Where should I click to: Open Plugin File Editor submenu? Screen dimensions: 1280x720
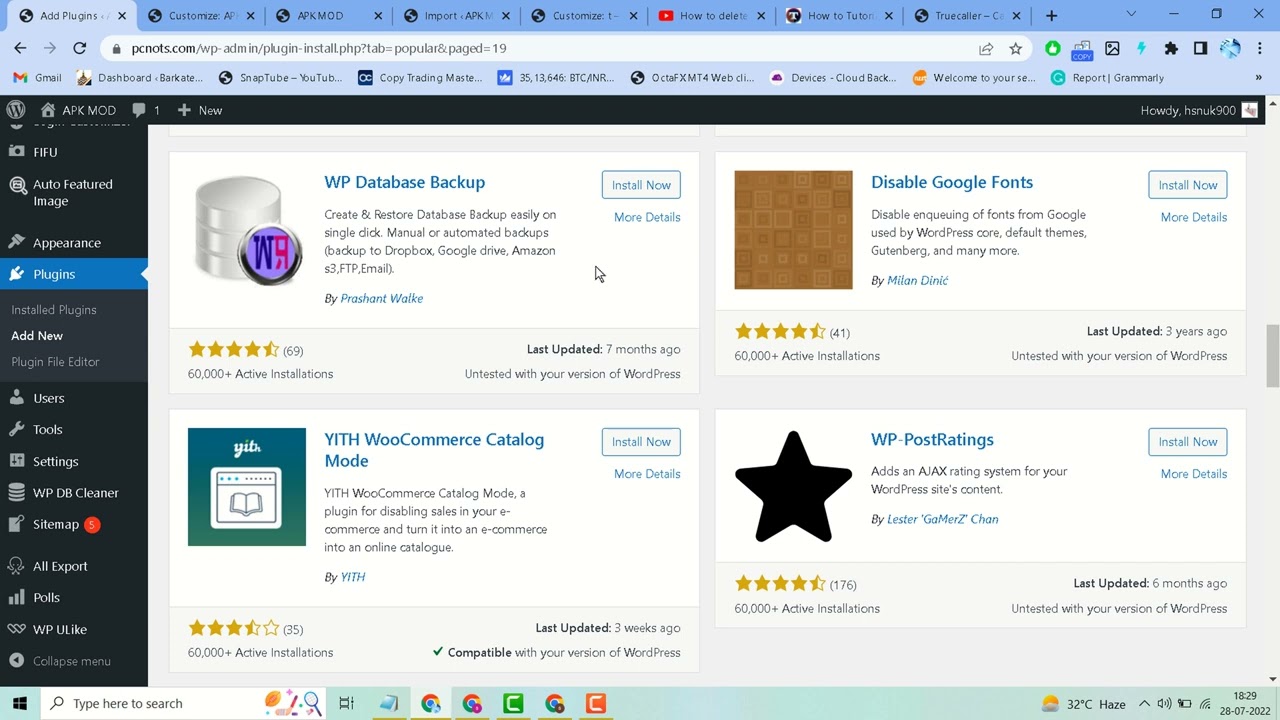pyautogui.click(x=55, y=362)
